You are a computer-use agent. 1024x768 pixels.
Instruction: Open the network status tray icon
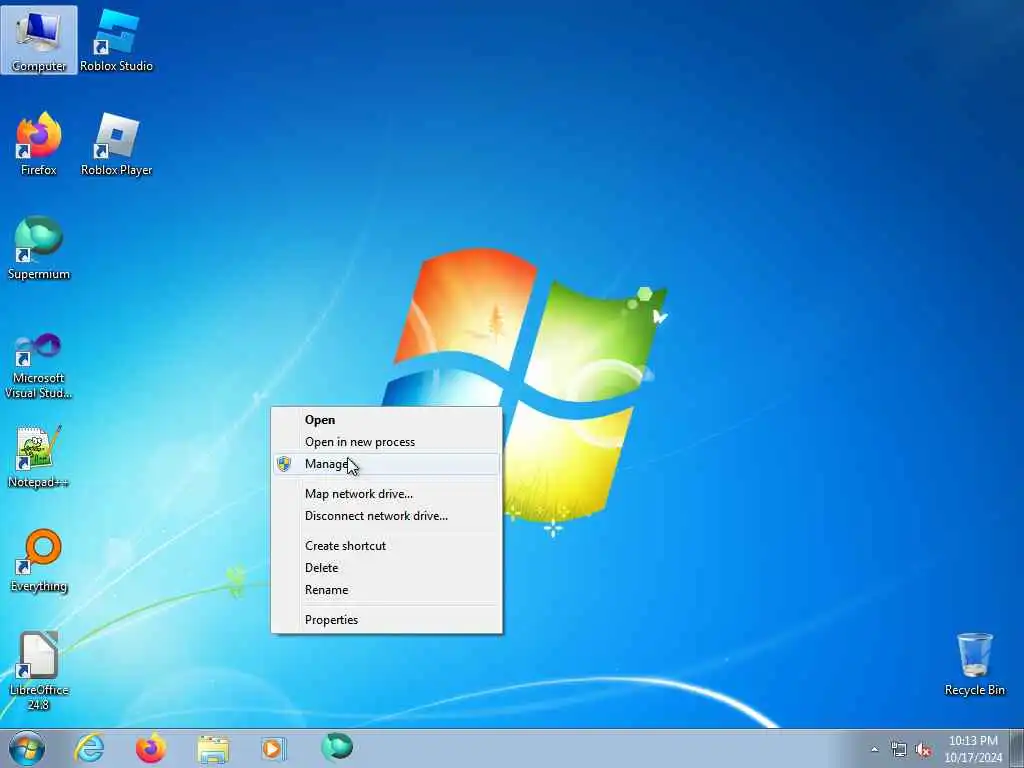pyautogui.click(x=899, y=749)
